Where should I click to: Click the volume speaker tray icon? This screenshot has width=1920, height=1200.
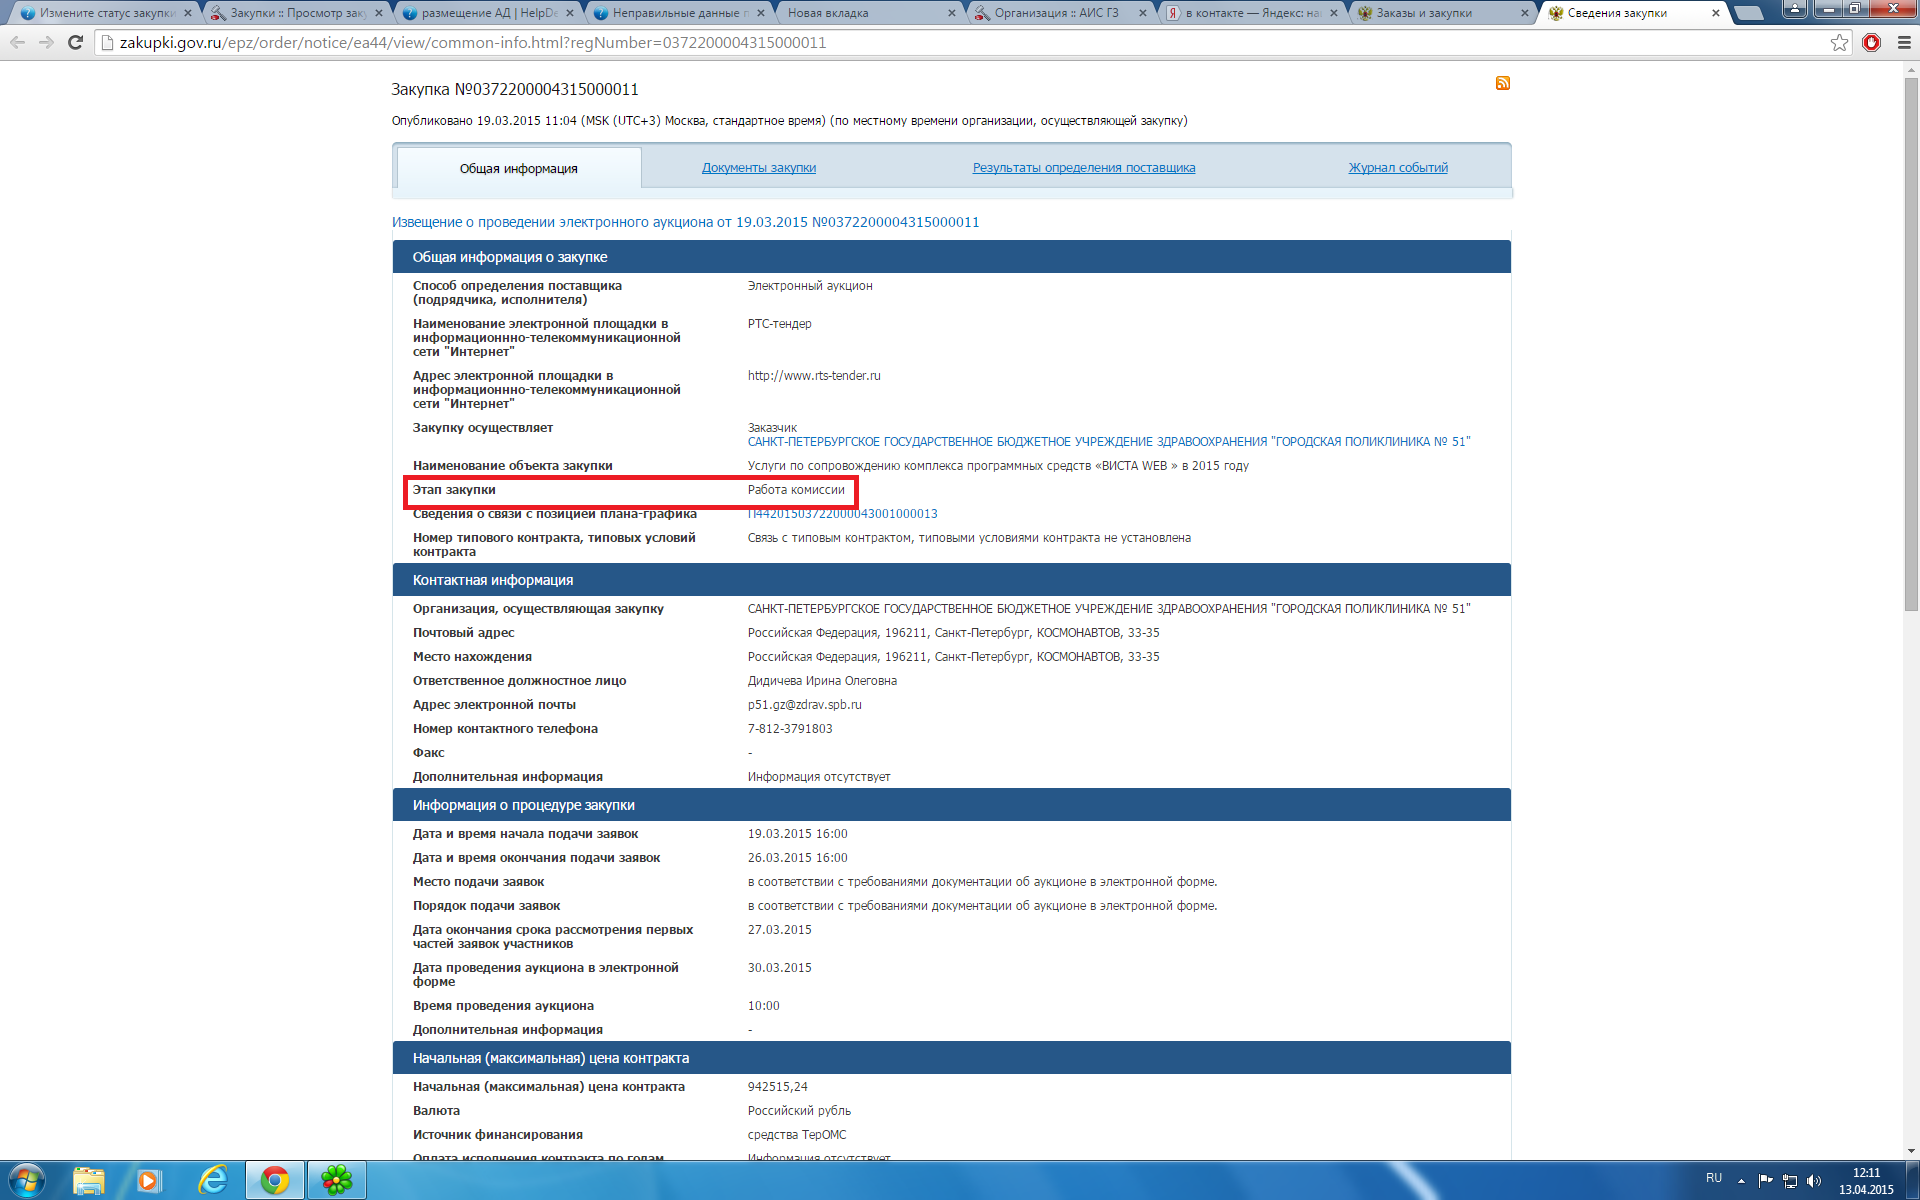point(1815,1181)
